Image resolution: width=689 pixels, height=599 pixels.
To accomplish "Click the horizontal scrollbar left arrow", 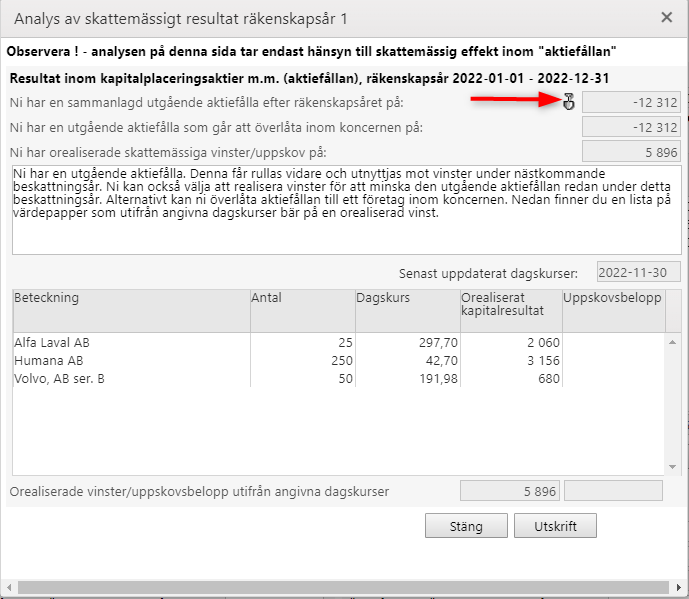I will click(x=8, y=587).
